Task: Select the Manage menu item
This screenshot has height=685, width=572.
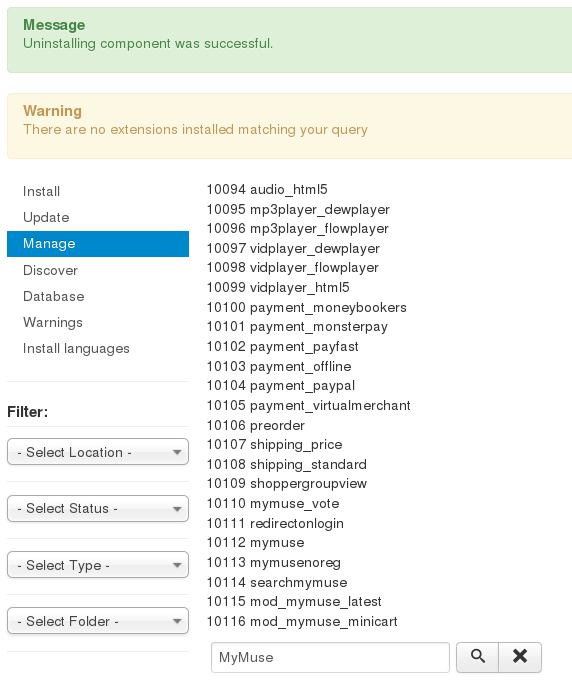Action: point(98,244)
